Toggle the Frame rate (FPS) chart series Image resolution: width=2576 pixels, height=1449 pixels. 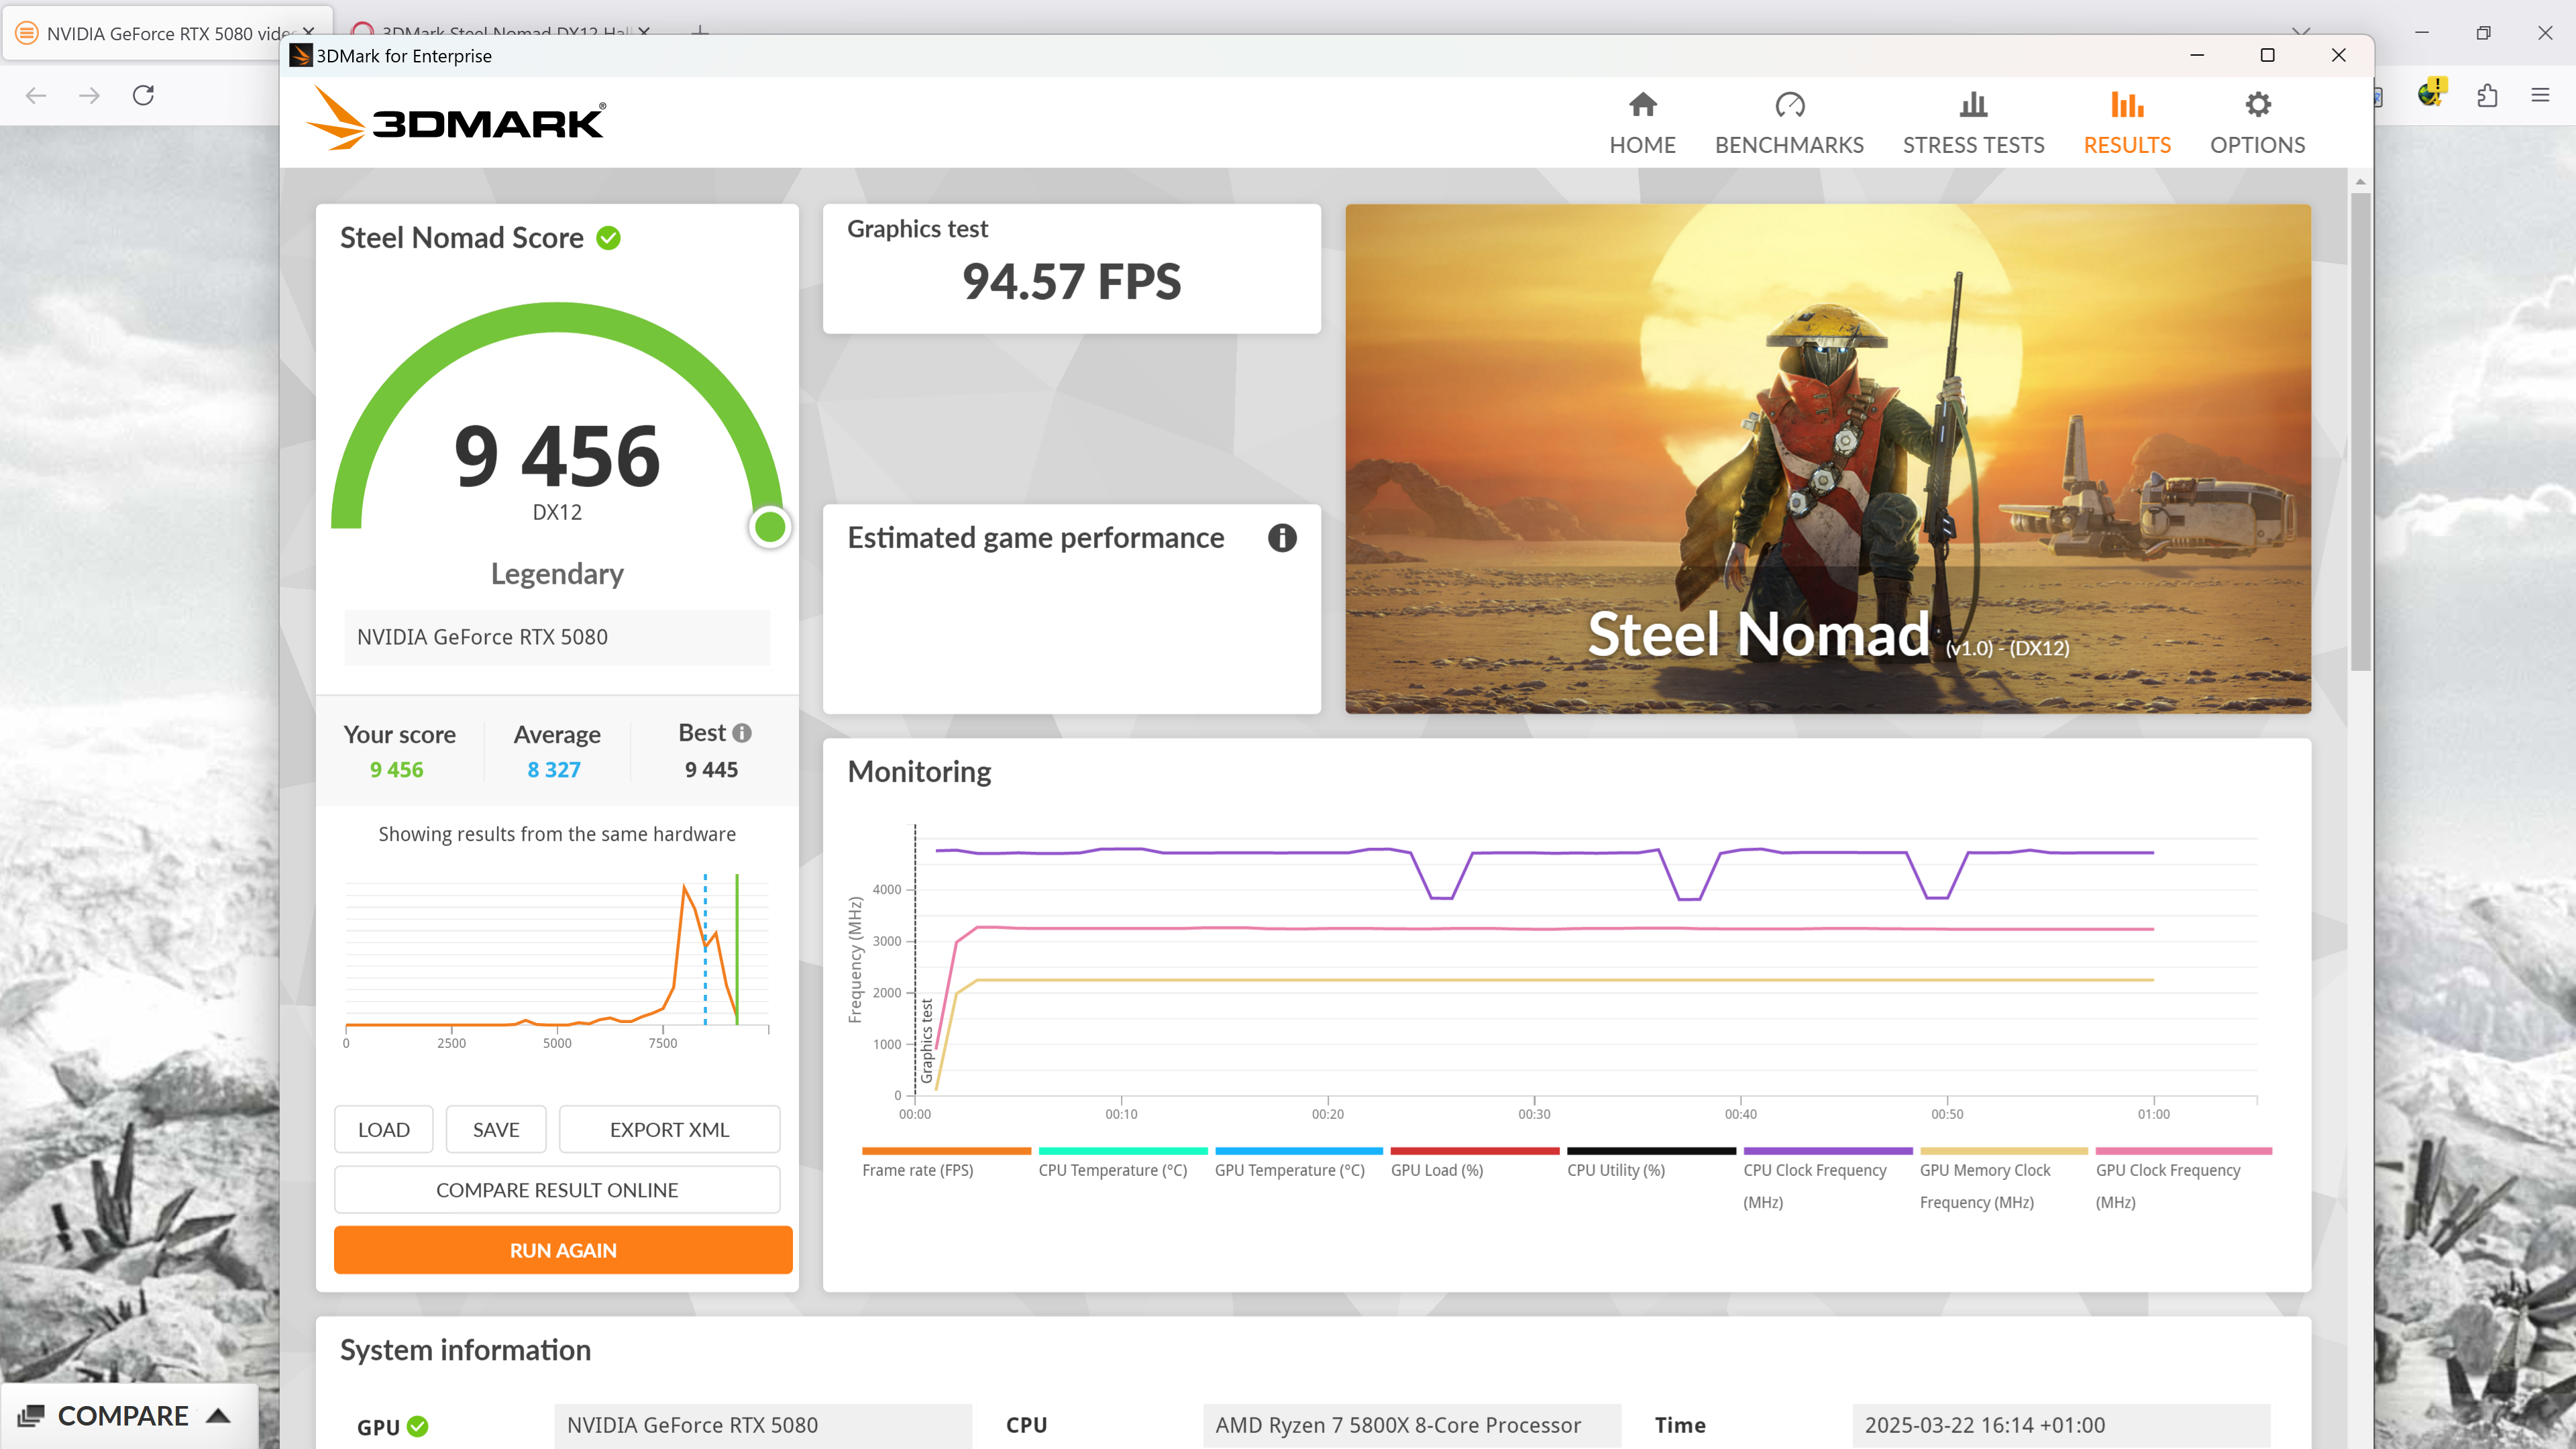click(x=918, y=1169)
